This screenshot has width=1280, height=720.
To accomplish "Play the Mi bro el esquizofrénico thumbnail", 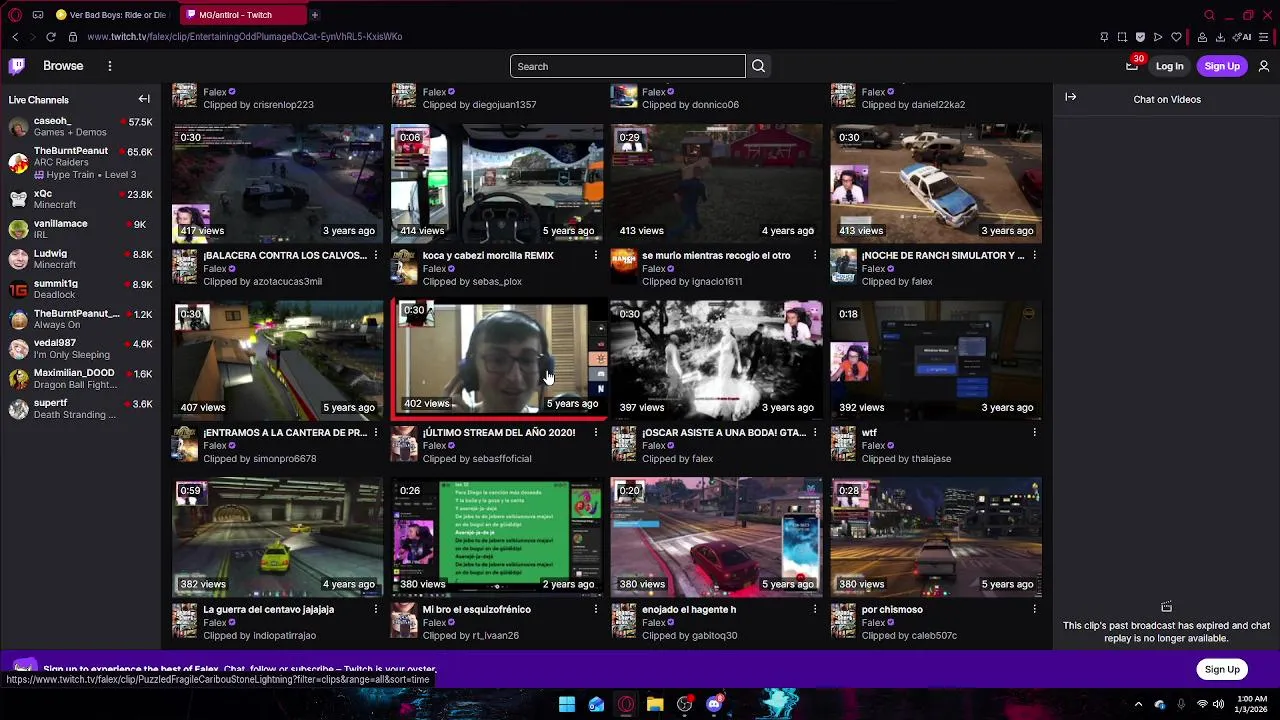I will coord(497,537).
